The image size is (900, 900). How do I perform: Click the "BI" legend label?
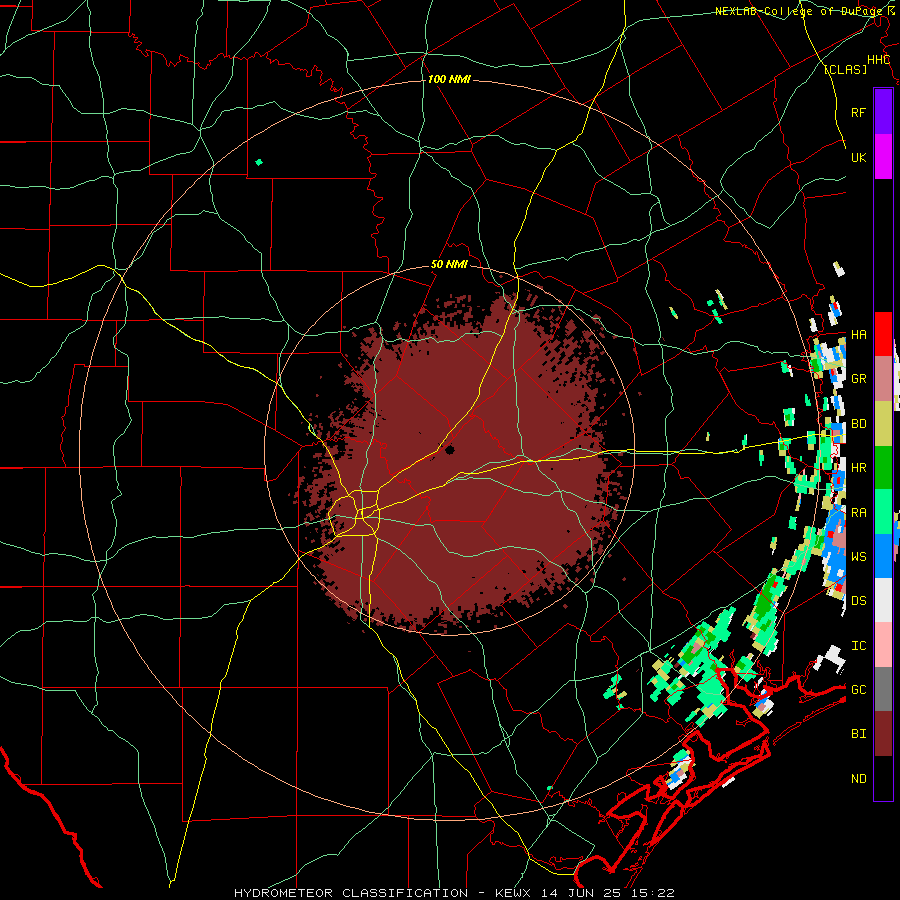click(858, 734)
